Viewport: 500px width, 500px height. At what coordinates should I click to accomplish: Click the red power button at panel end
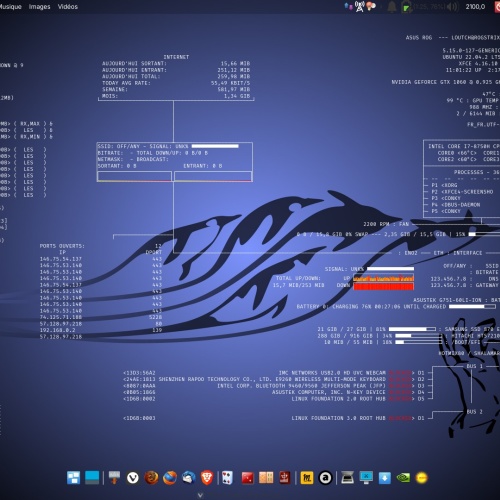point(497,7)
